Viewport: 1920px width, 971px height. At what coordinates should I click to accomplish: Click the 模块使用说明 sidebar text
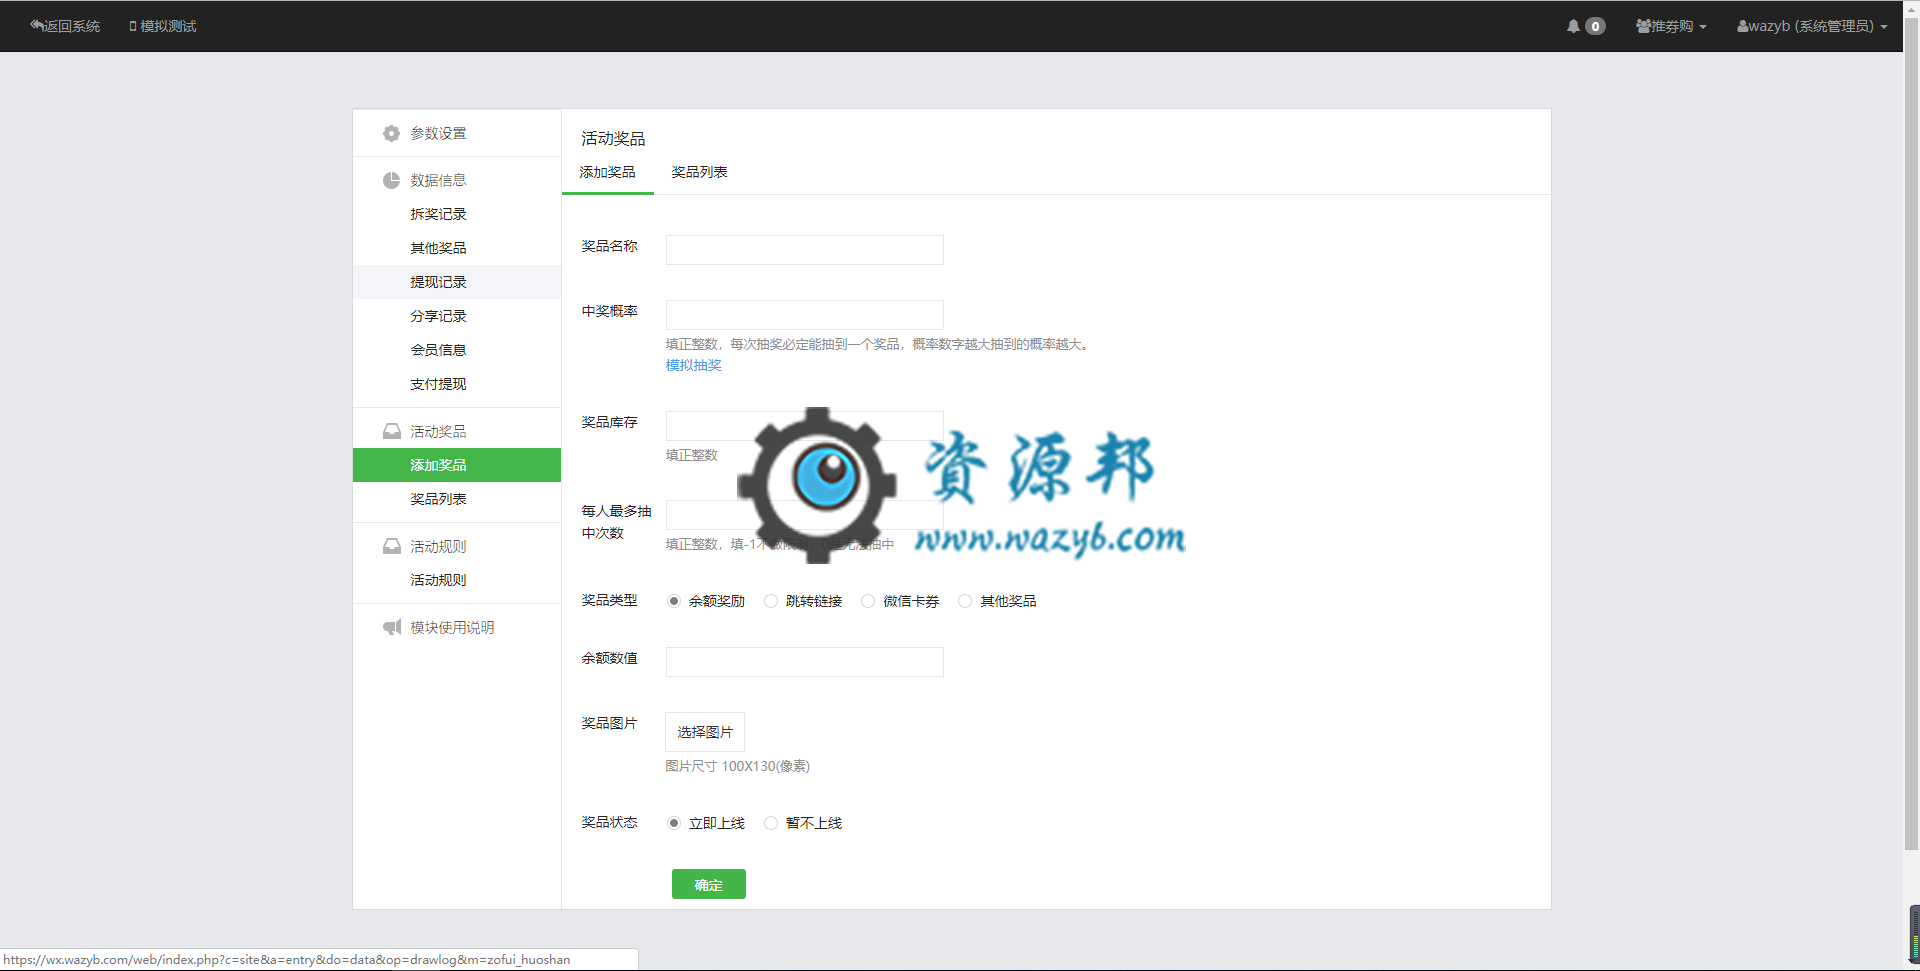coord(452,627)
